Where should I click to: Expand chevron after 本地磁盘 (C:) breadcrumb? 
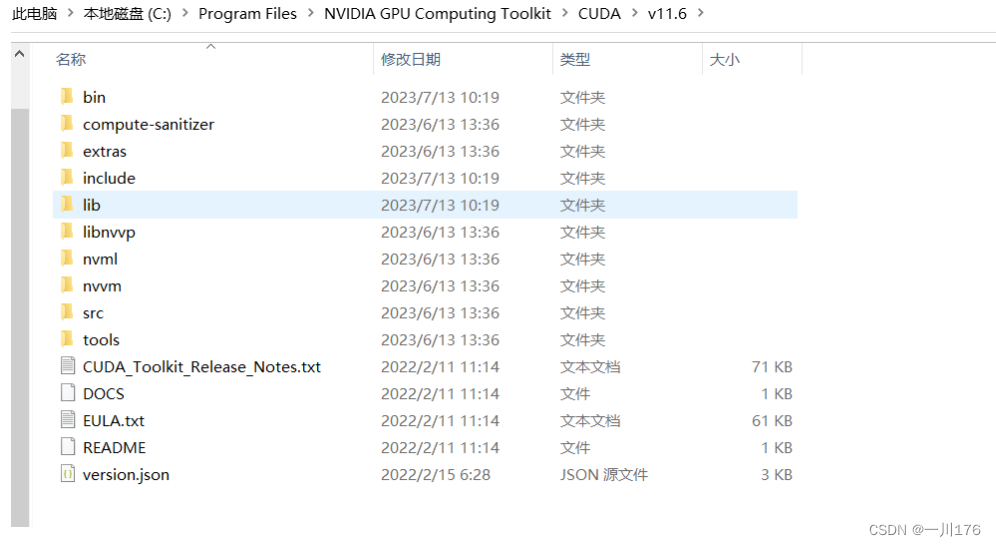click(x=185, y=13)
